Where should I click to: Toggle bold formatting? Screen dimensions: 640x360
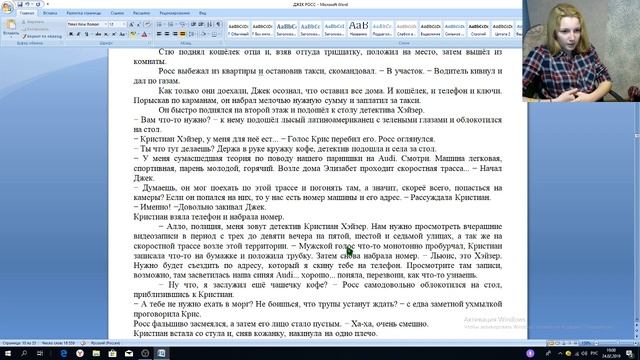click(x=71, y=34)
